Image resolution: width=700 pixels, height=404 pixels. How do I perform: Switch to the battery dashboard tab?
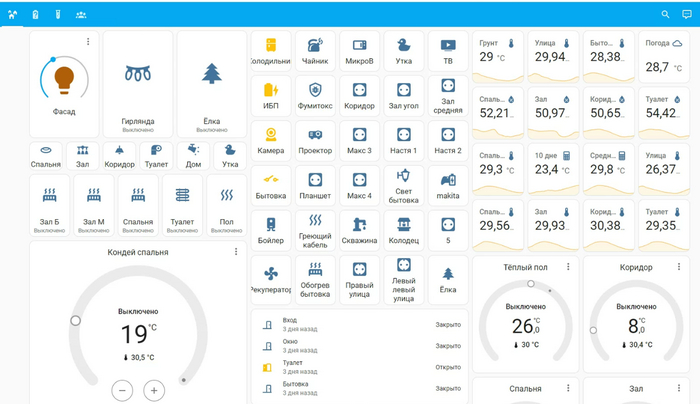pos(35,14)
